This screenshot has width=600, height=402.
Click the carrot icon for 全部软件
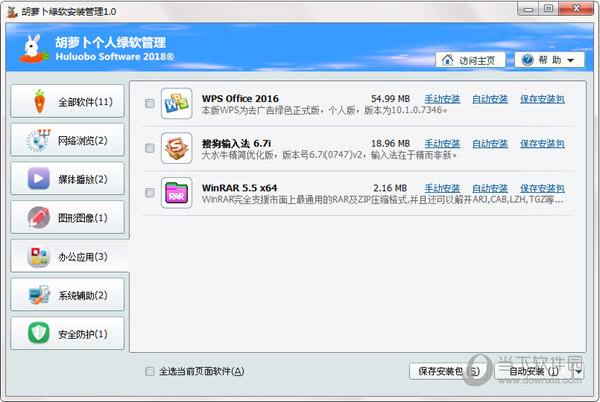click(x=38, y=102)
